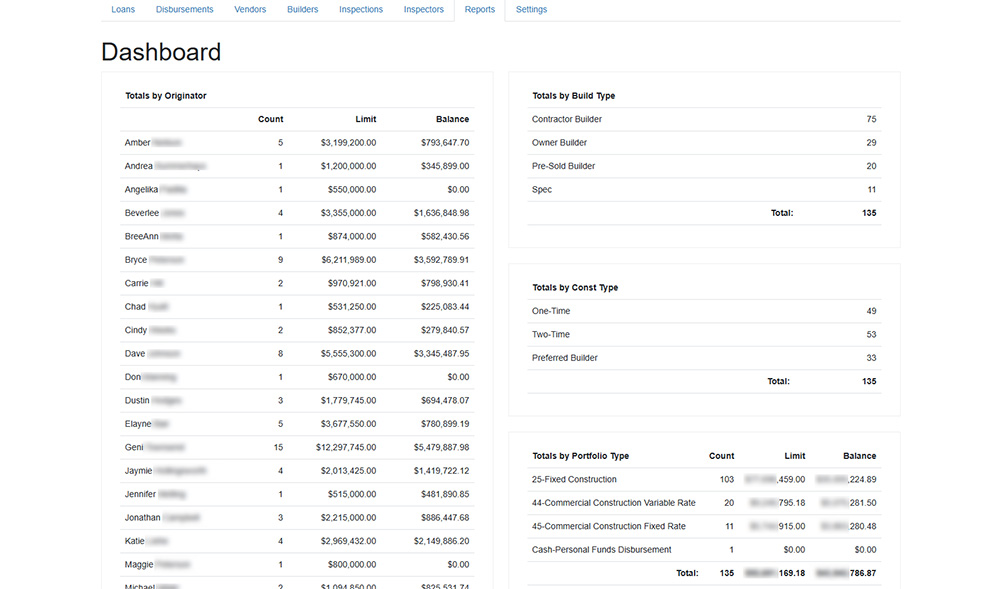
Task: Open the Loans tab
Action: coord(123,10)
